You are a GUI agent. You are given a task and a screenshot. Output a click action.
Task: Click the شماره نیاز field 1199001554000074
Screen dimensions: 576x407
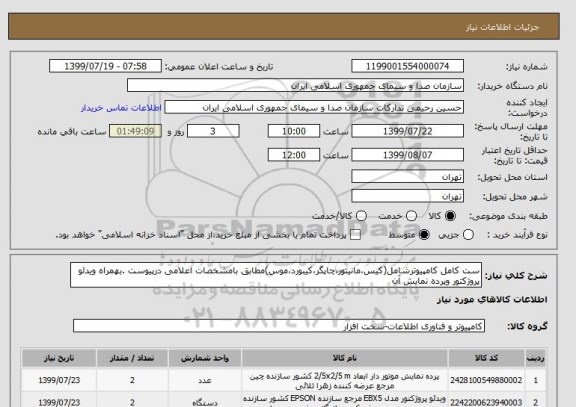pos(407,66)
